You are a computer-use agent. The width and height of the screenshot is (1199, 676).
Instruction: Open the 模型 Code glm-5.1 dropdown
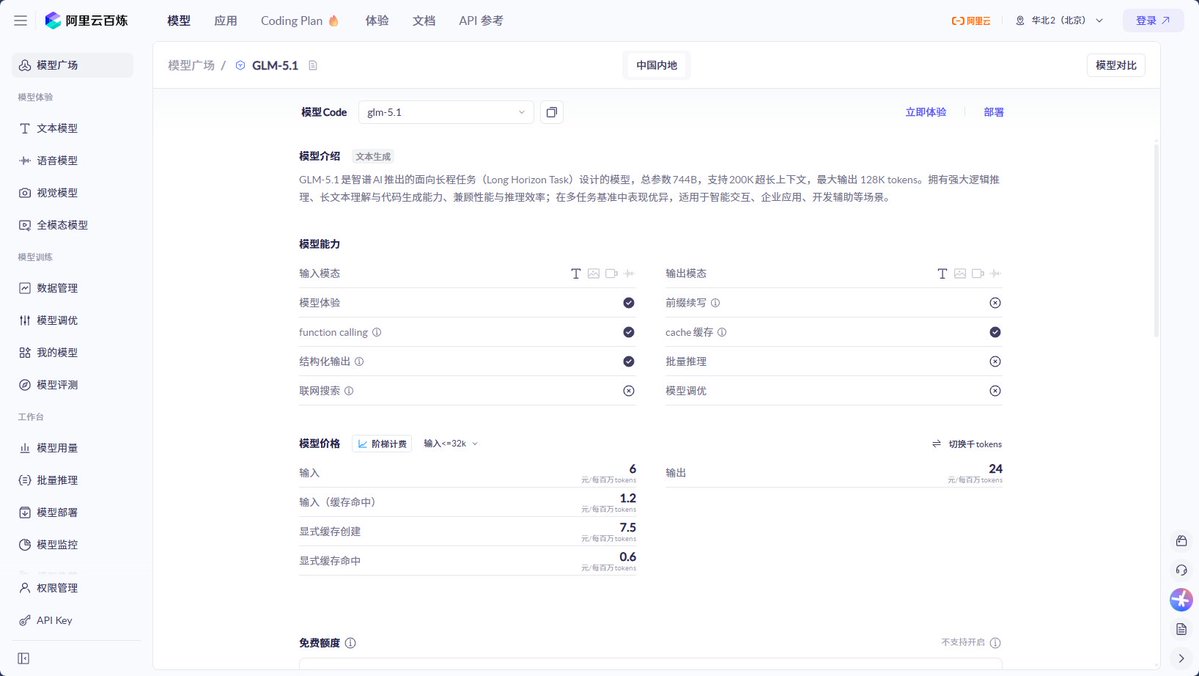click(446, 112)
